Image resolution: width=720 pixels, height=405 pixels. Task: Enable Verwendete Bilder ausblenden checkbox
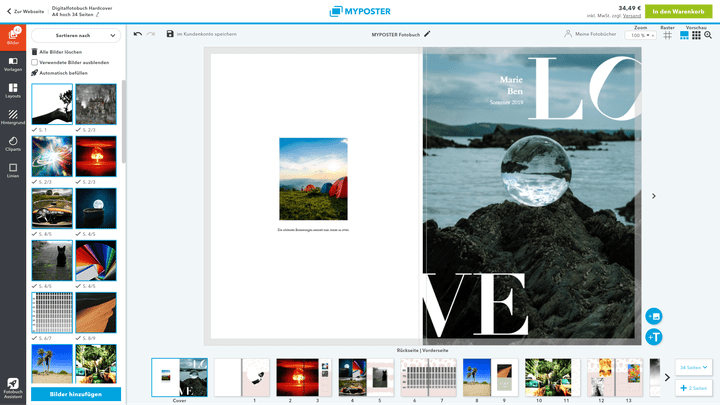(35, 62)
